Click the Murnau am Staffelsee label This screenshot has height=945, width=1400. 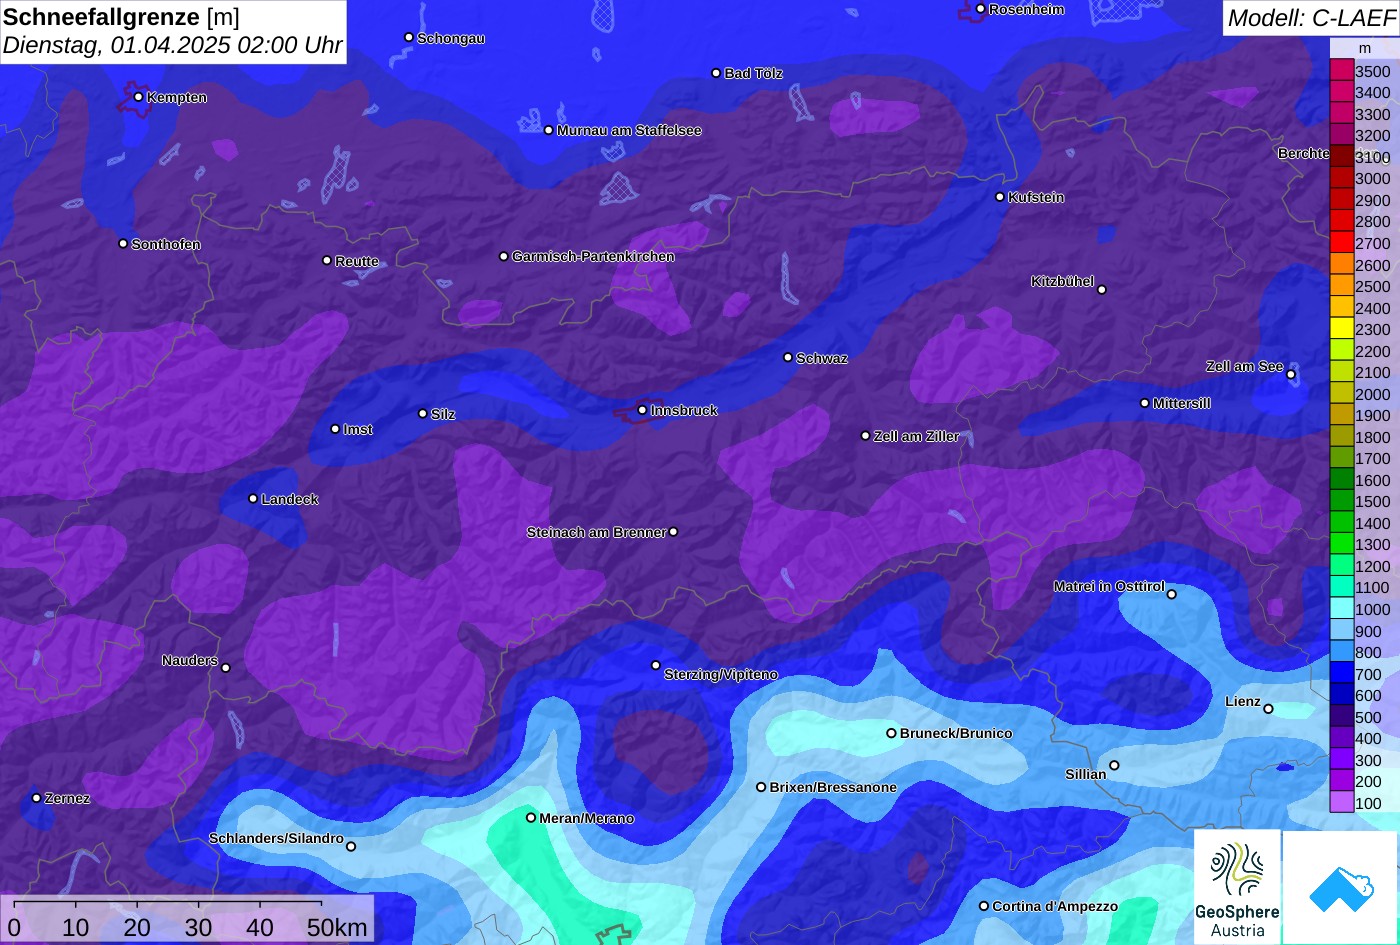[x=629, y=131]
